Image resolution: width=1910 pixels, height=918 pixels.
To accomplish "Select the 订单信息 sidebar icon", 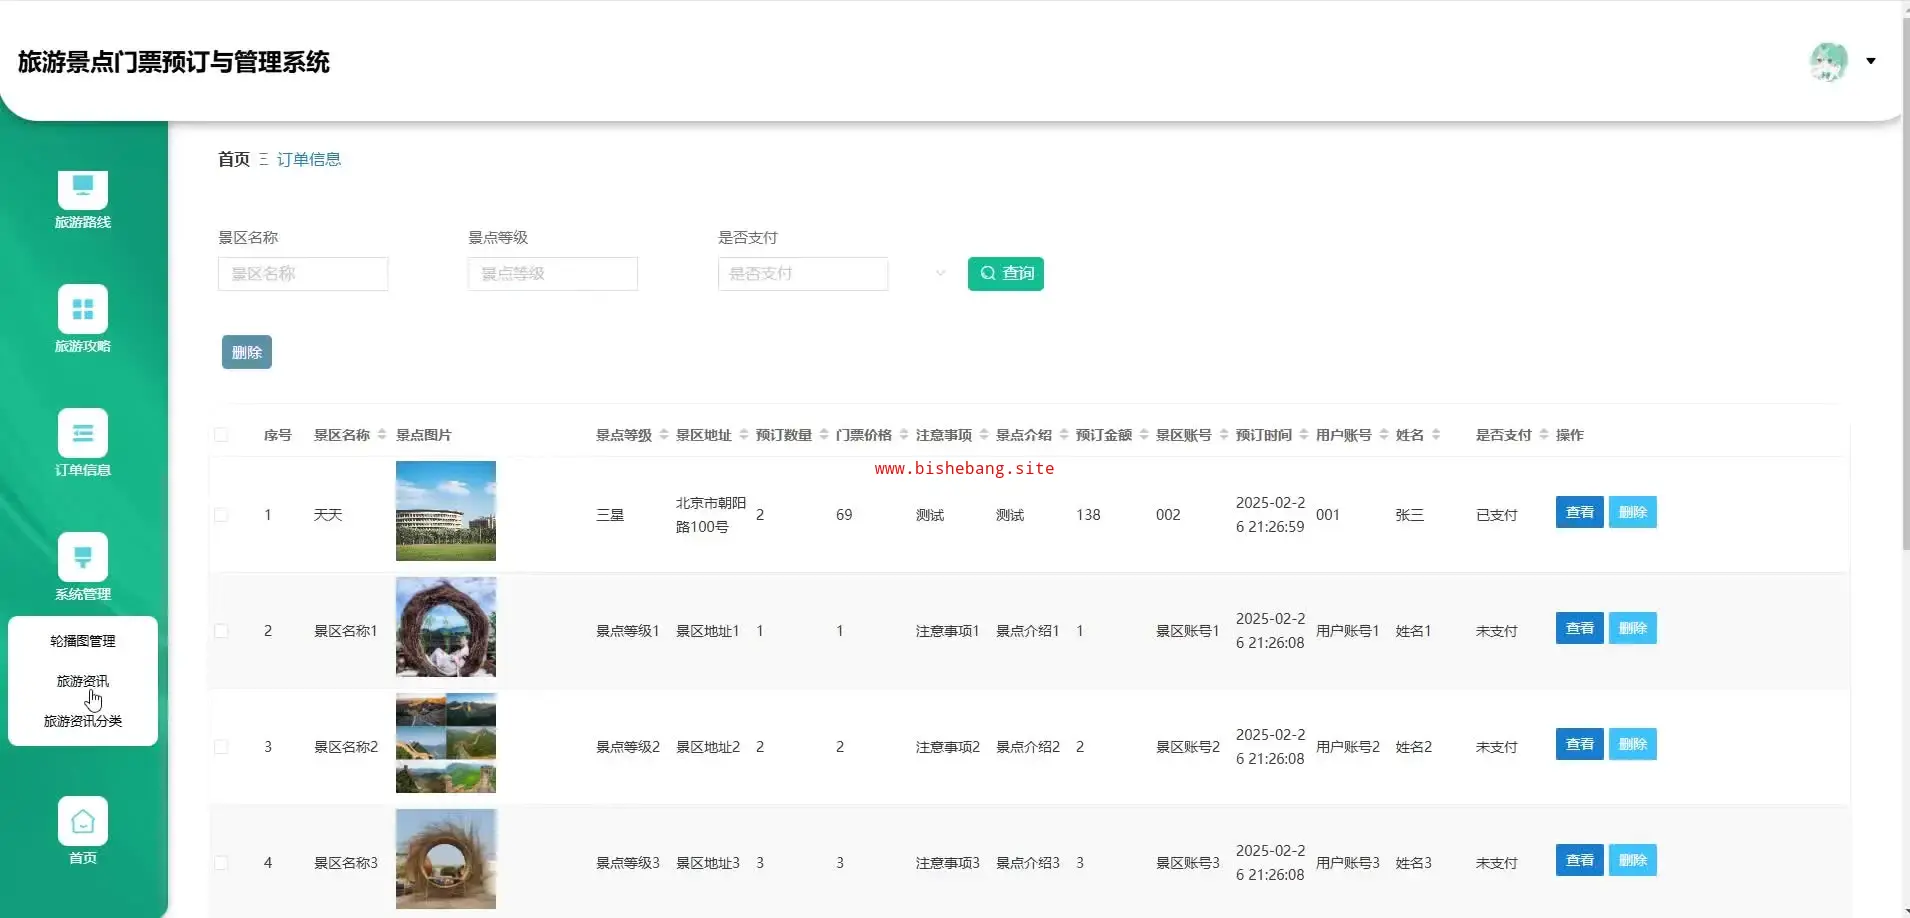I will click(82, 433).
